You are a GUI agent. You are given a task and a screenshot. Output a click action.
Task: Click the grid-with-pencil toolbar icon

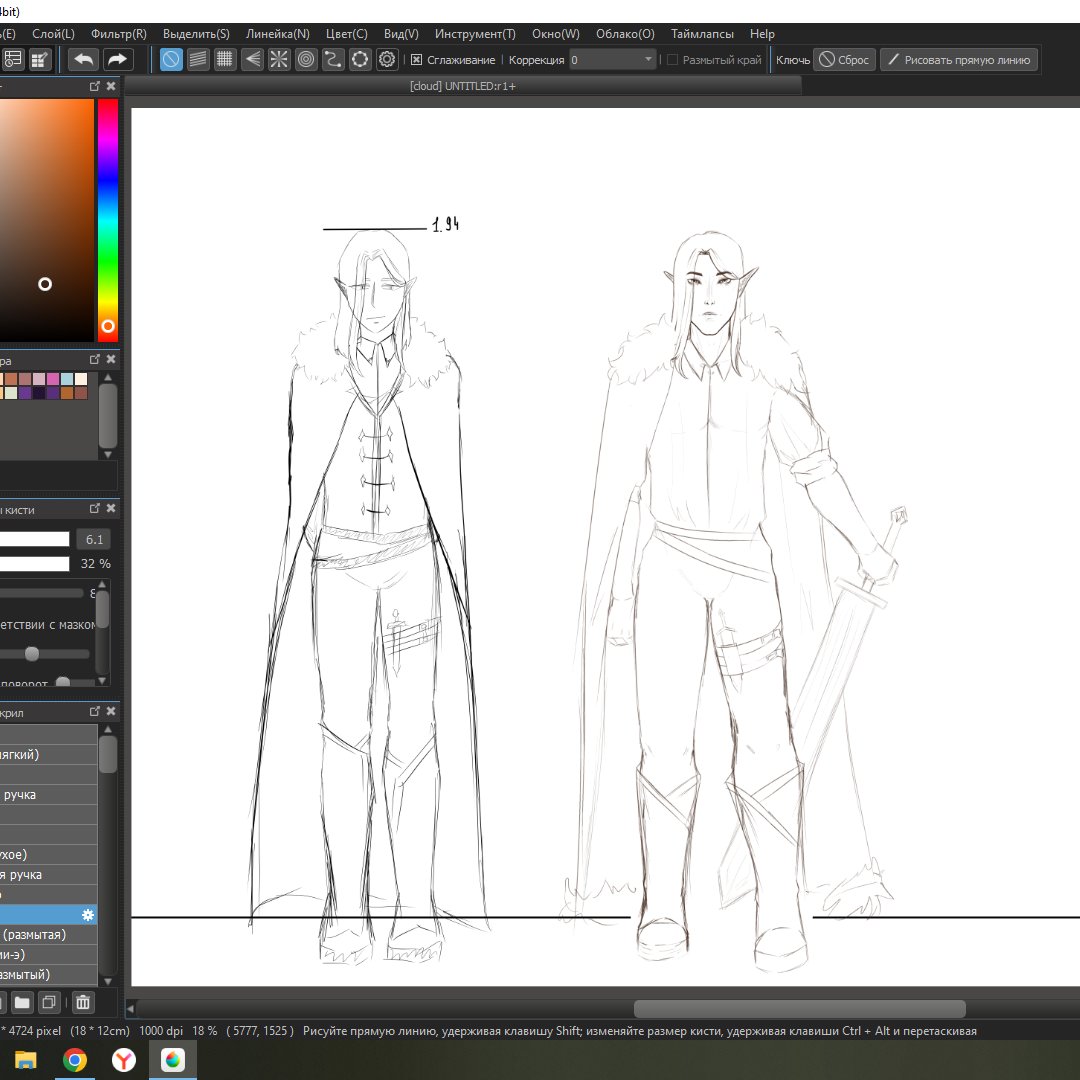pyautogui.click(x=40, y=60)
